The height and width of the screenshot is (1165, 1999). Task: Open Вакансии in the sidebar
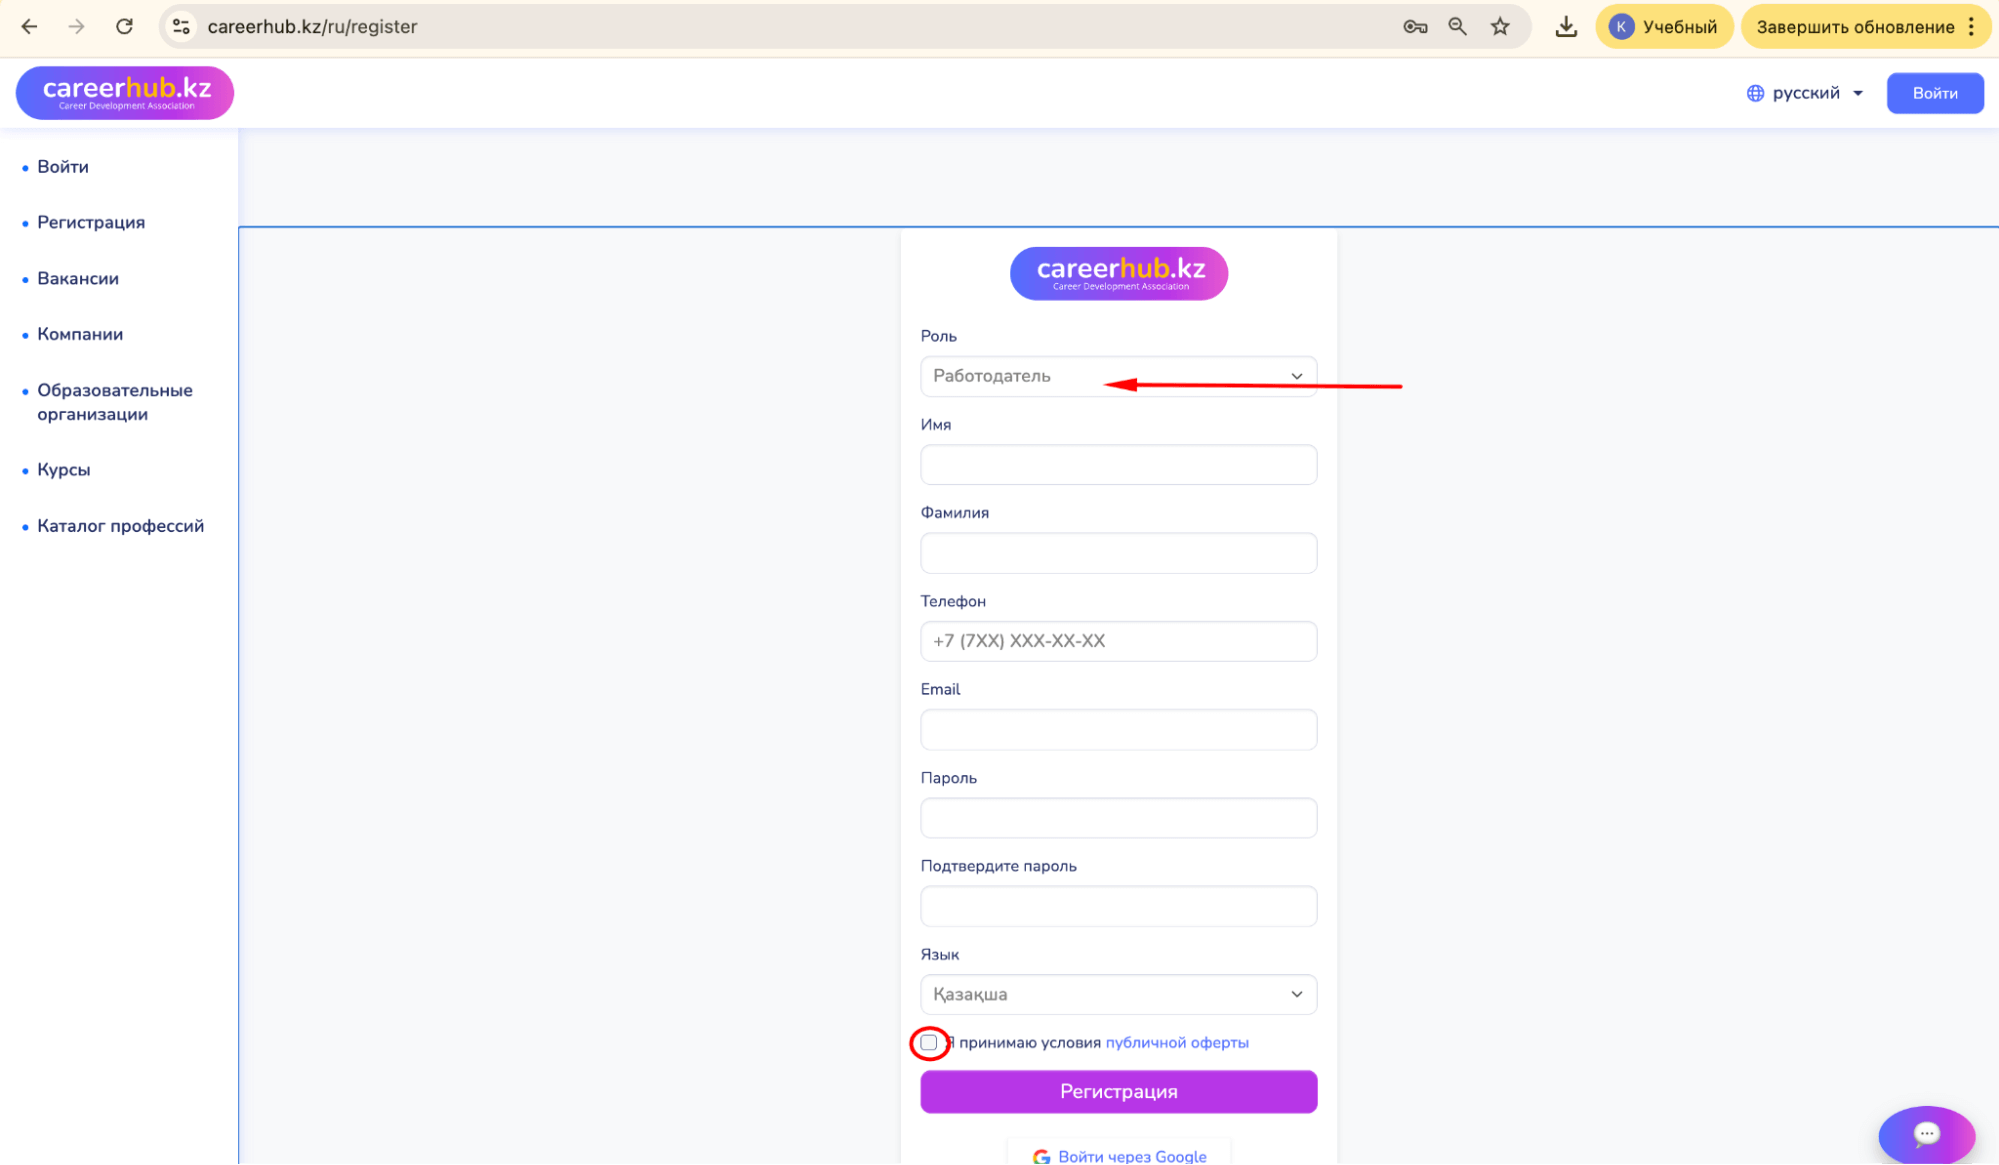(78, 279)
